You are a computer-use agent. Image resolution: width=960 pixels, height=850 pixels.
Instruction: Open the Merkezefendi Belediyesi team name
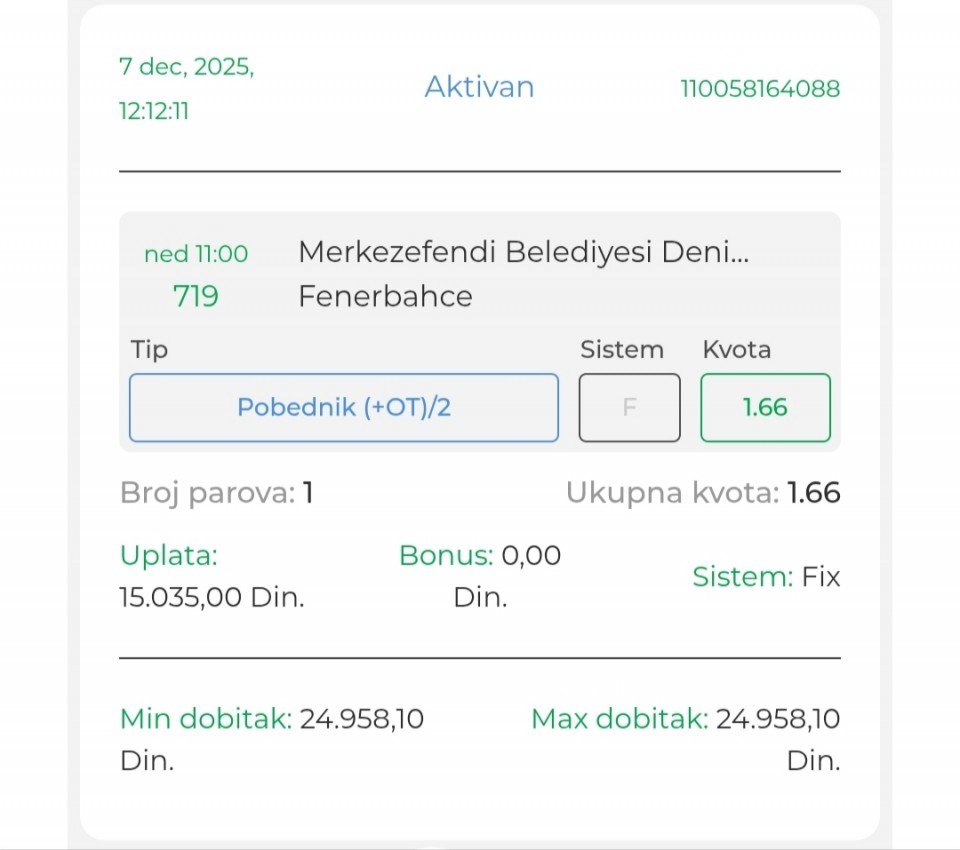coord(523,252)
